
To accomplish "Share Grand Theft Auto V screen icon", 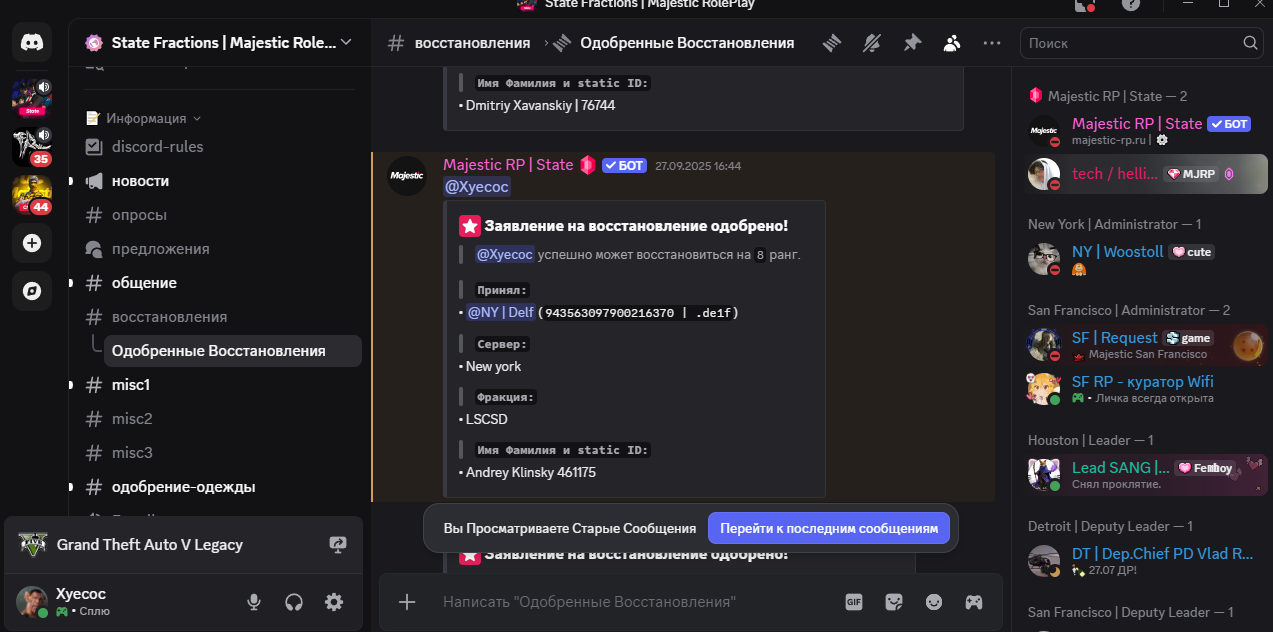I will point(337,545).
